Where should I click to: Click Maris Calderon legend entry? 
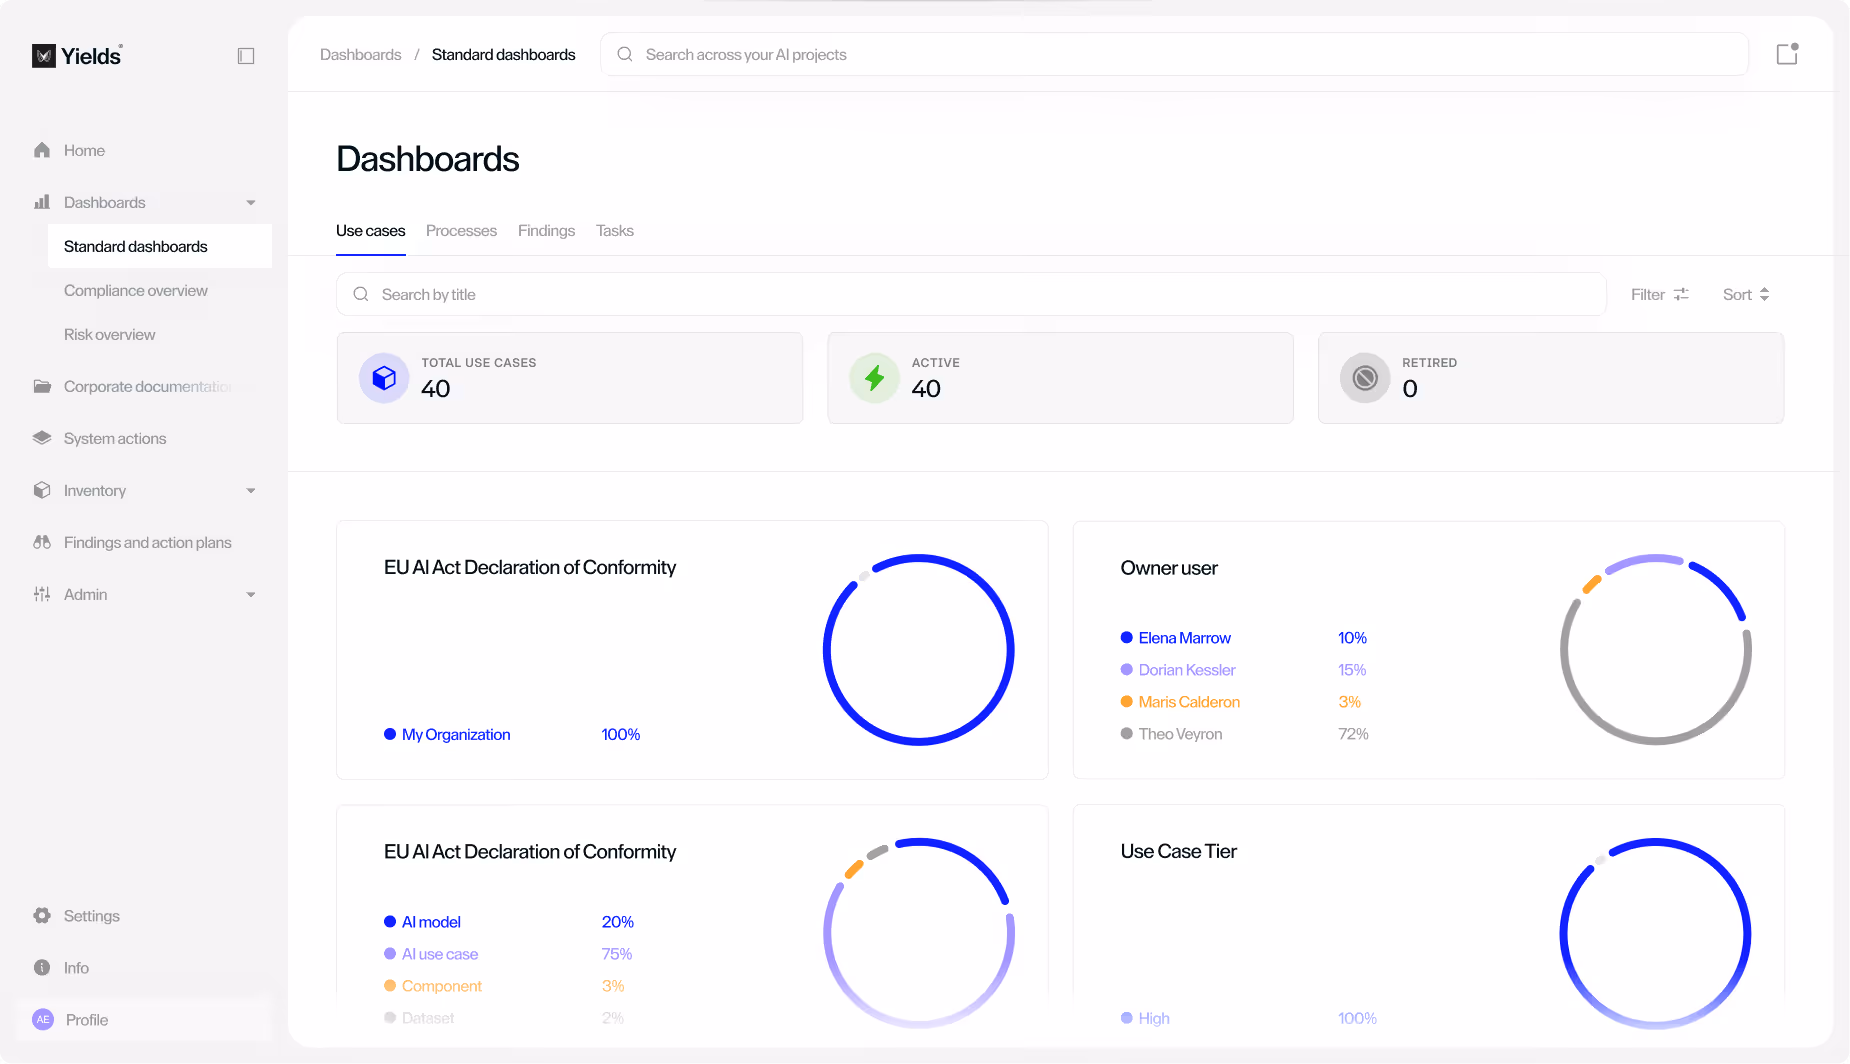1189,702
